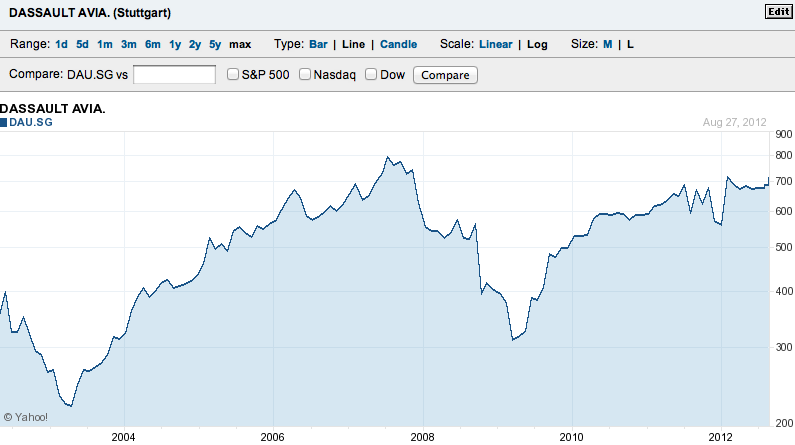This screenshot has height=445, width=795.
Task: Click the DASSAULT AVIA. (Stuttgart) title
Action: [90, 13]
